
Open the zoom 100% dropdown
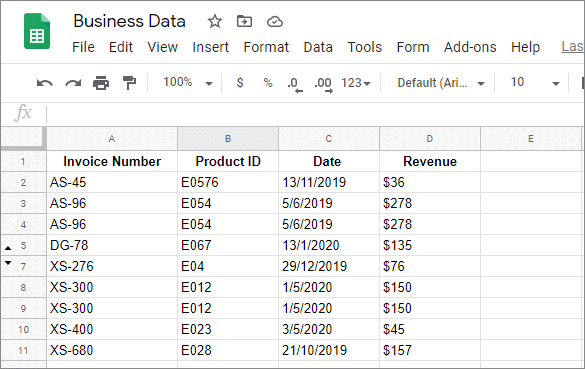tap(188, 82)
